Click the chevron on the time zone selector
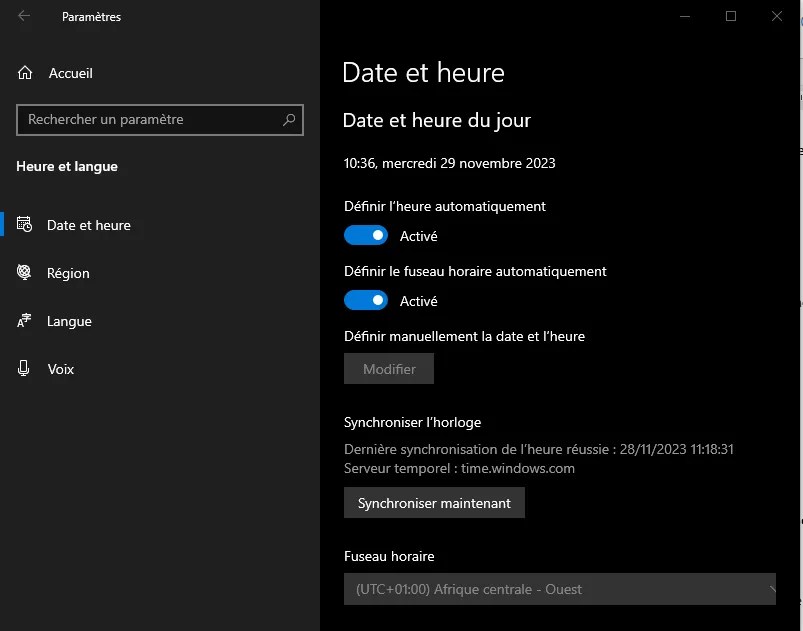This screenshot has width=803, height=631. click(x=771, y=589)
